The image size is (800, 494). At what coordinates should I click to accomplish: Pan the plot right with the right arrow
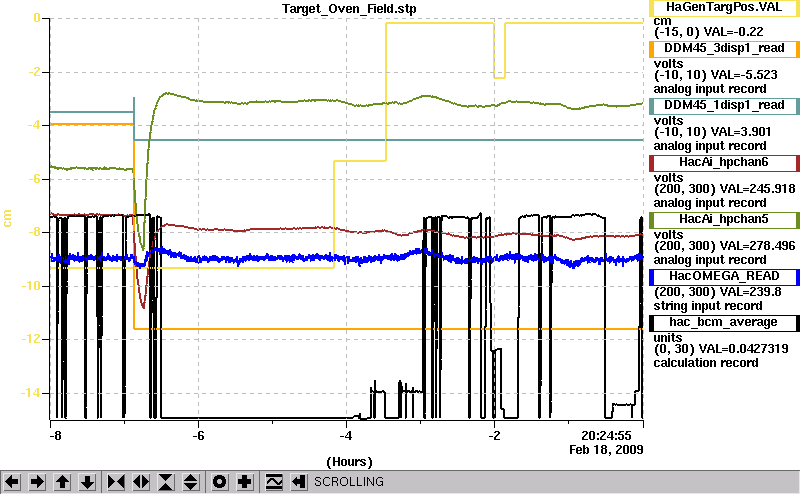37,482
